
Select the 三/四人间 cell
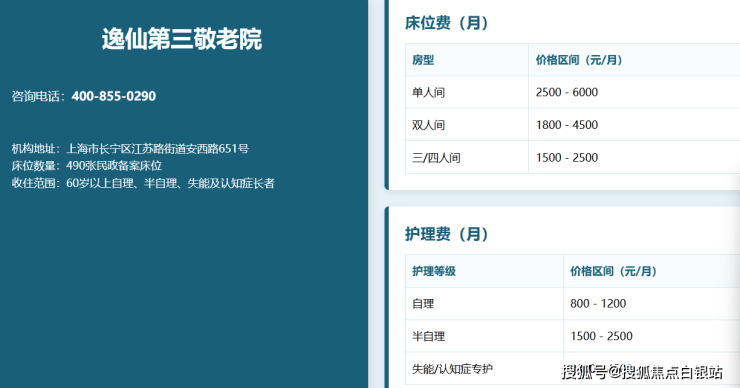(x=436, y=157)
